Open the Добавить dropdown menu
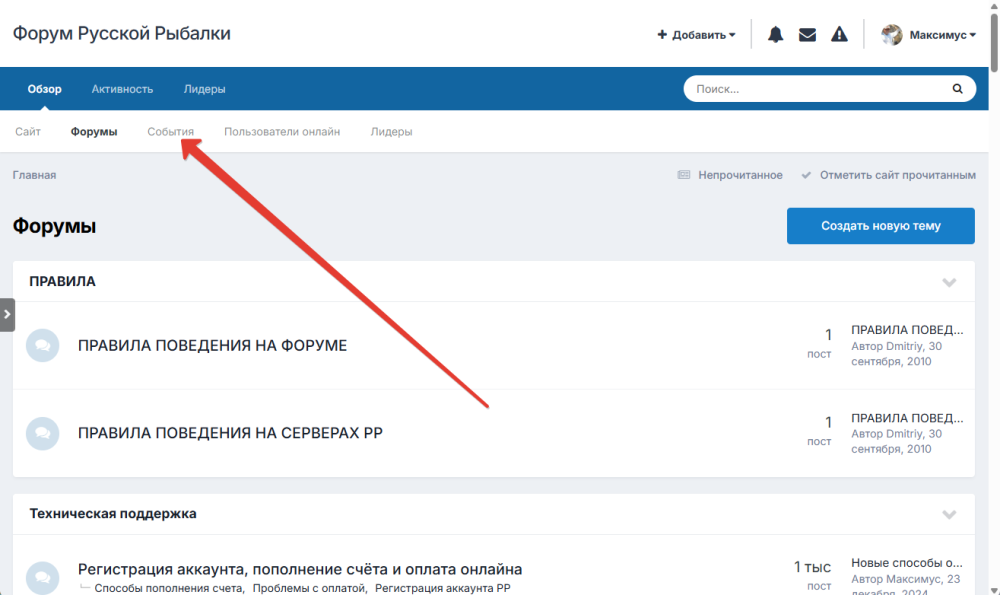Image resolution: width=1000 pixels, height=595 pixels. coord(696,35)
